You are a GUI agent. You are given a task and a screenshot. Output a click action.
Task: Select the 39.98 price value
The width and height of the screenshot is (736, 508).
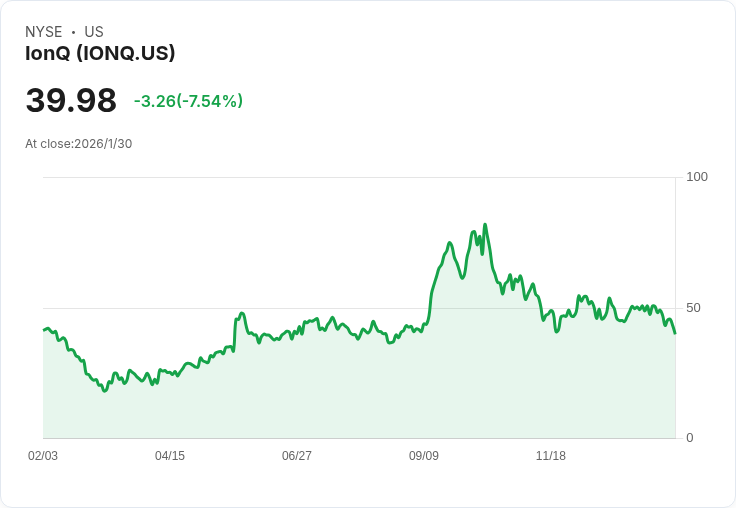[71, 101]
